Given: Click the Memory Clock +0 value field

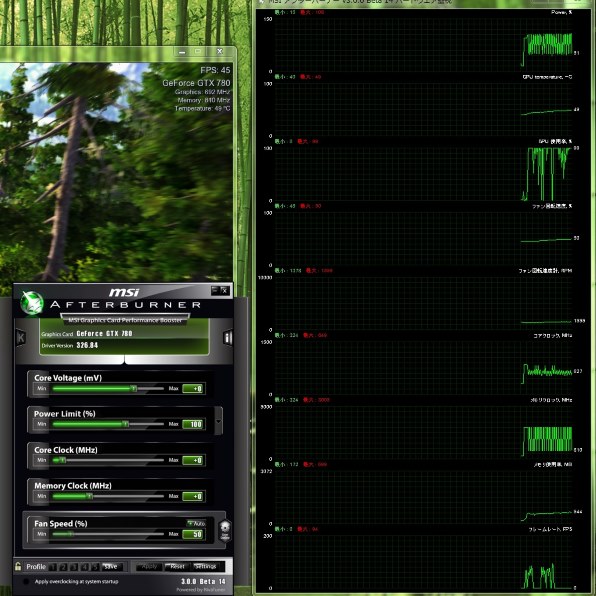Looking at the screenshot, I should [193, 496].
